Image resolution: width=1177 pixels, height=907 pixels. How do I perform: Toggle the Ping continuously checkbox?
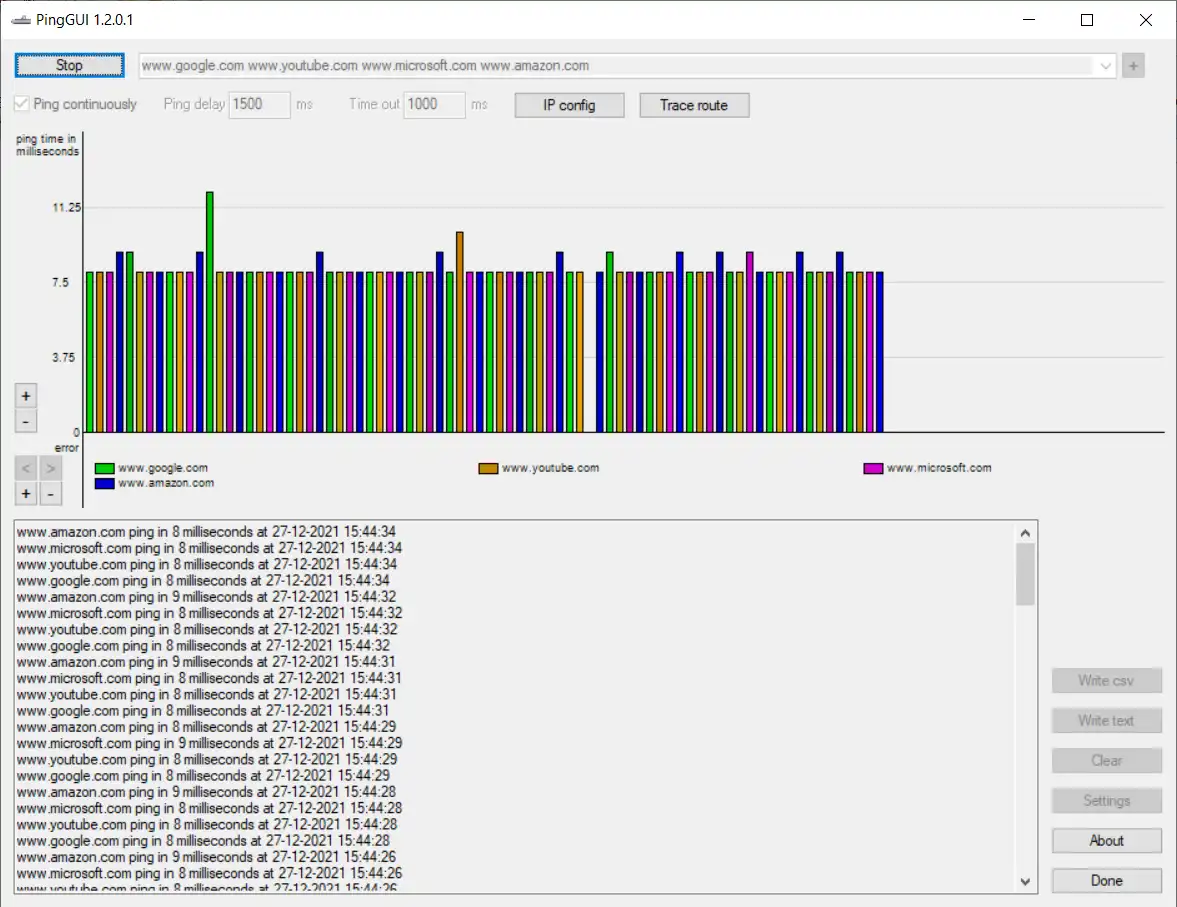click(x=22, y=104)
